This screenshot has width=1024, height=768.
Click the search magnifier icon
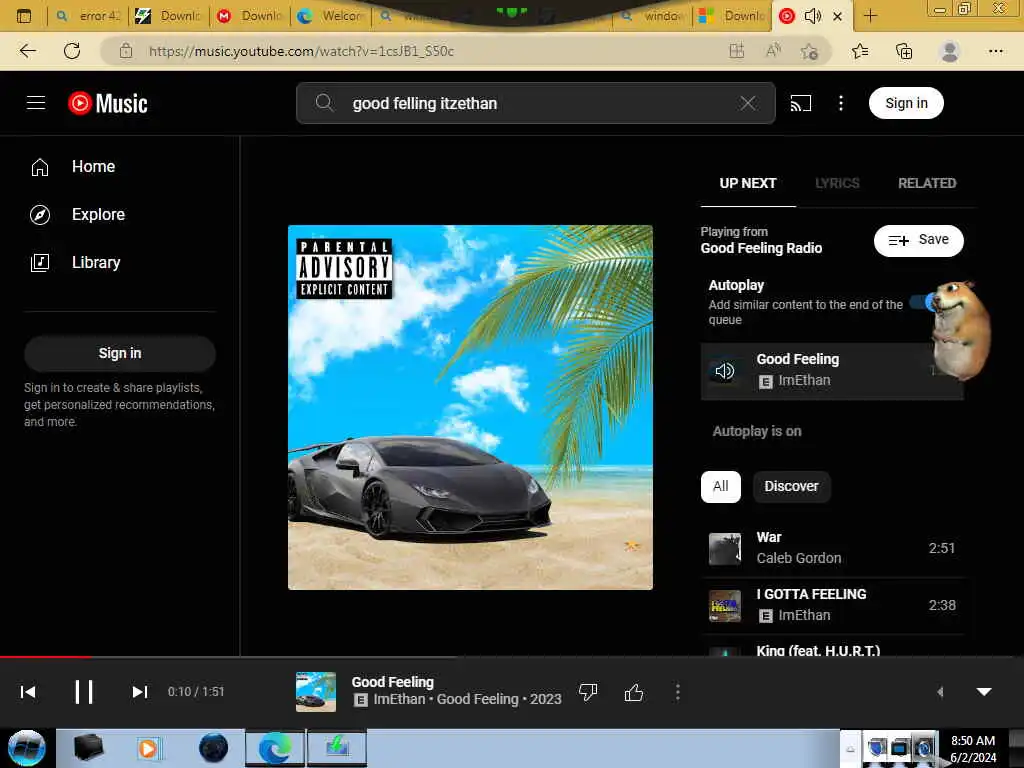click(324, 103)
